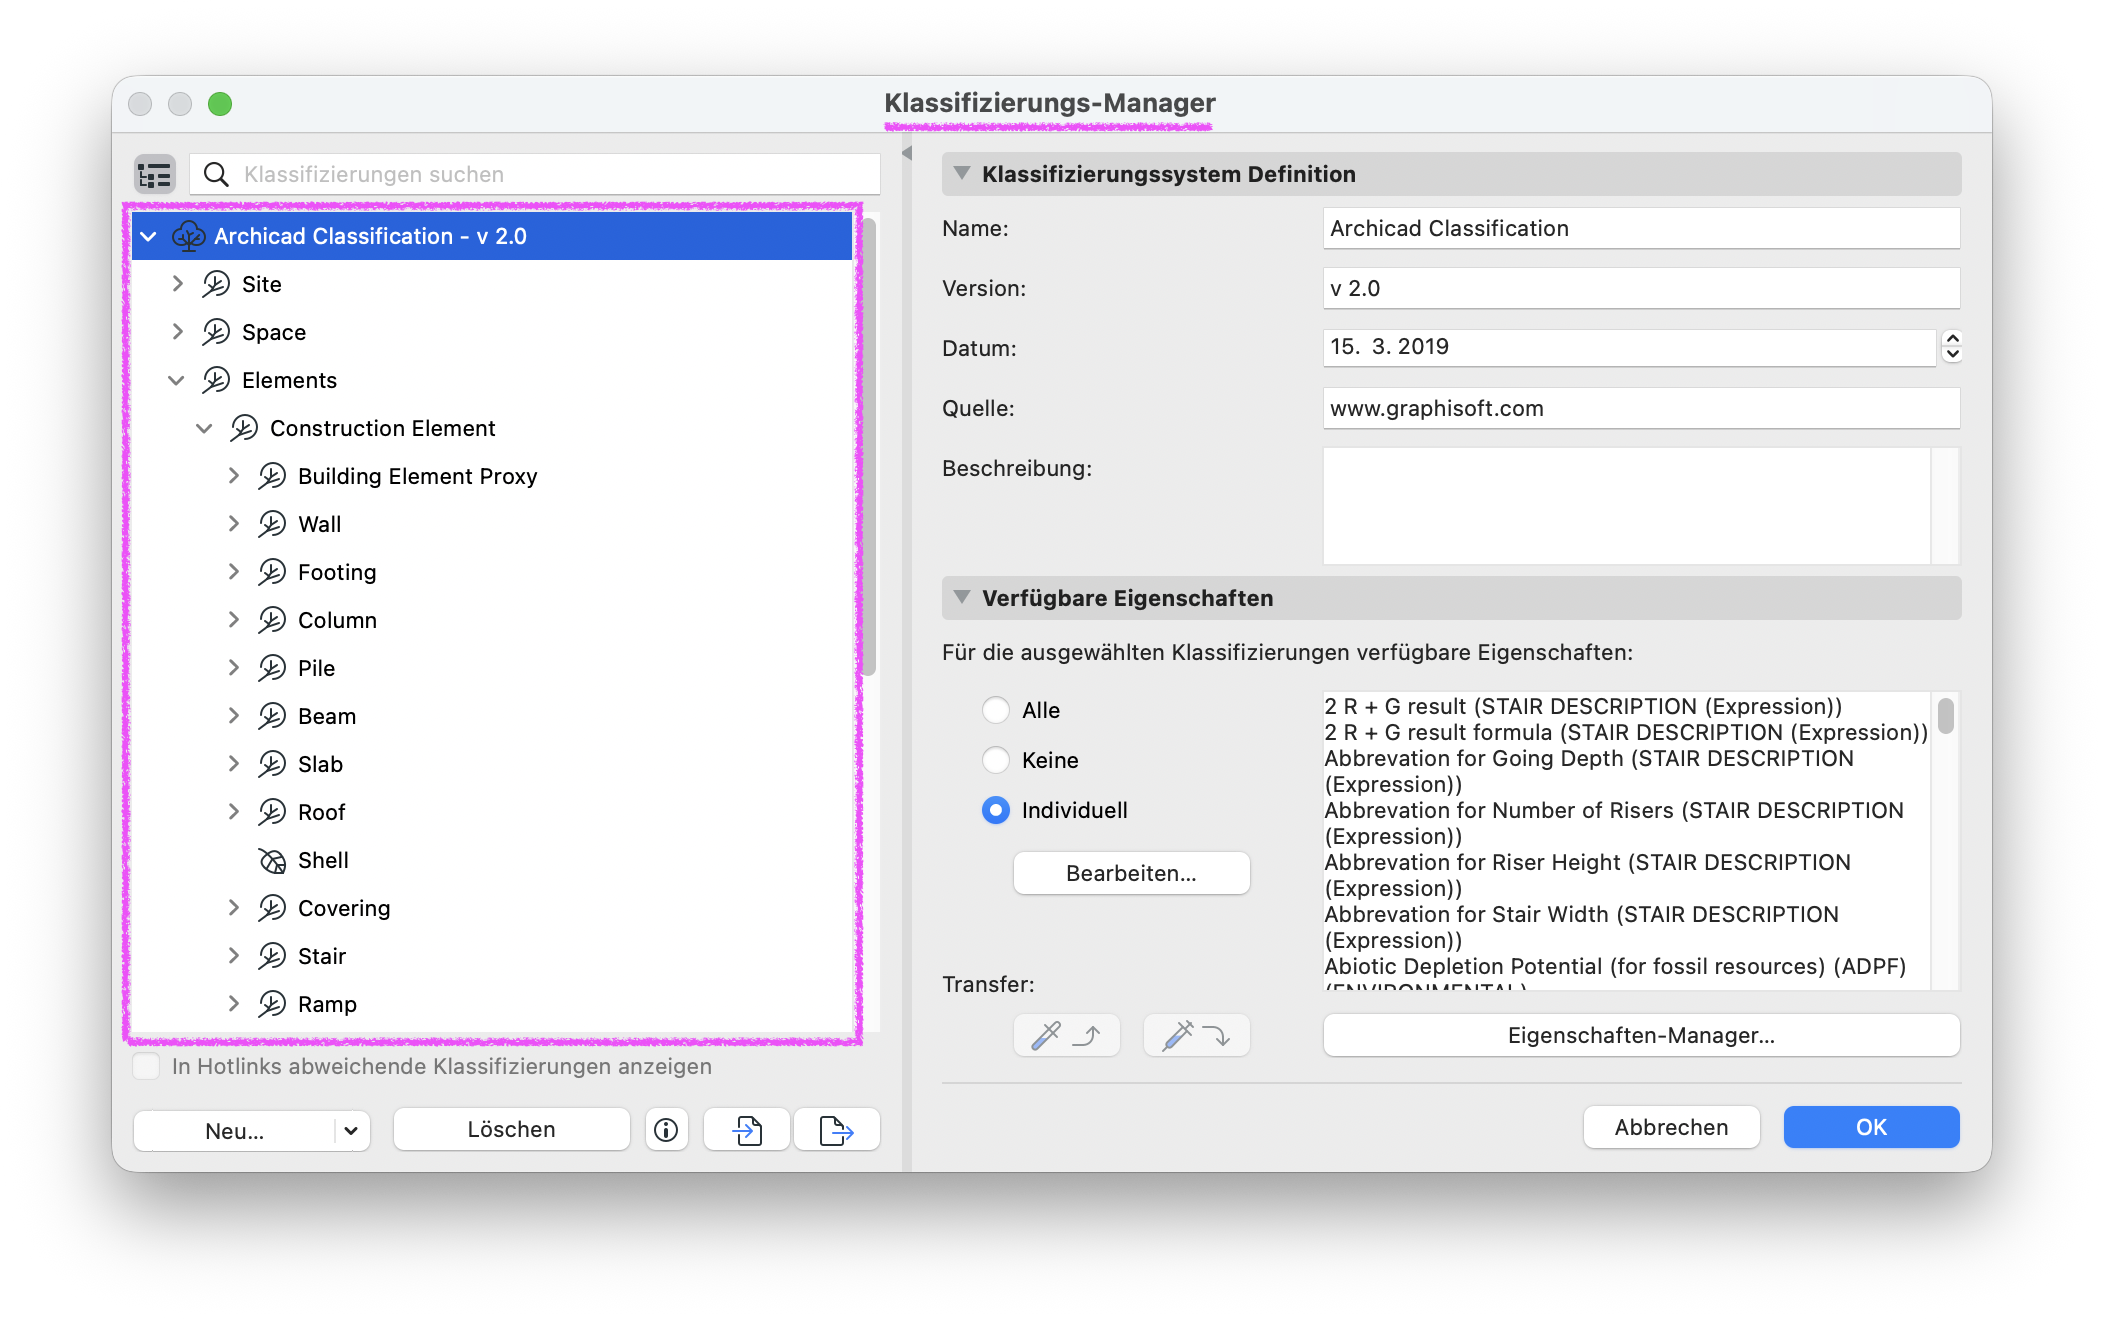The width and height of the screenshot is (2104, 1320).
Task: Click the Column classification leaf icon
Action: tap(272, 620)
